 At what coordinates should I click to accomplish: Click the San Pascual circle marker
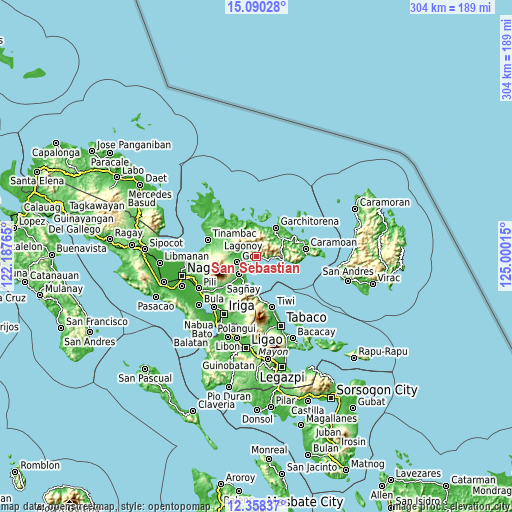point(145,369)
